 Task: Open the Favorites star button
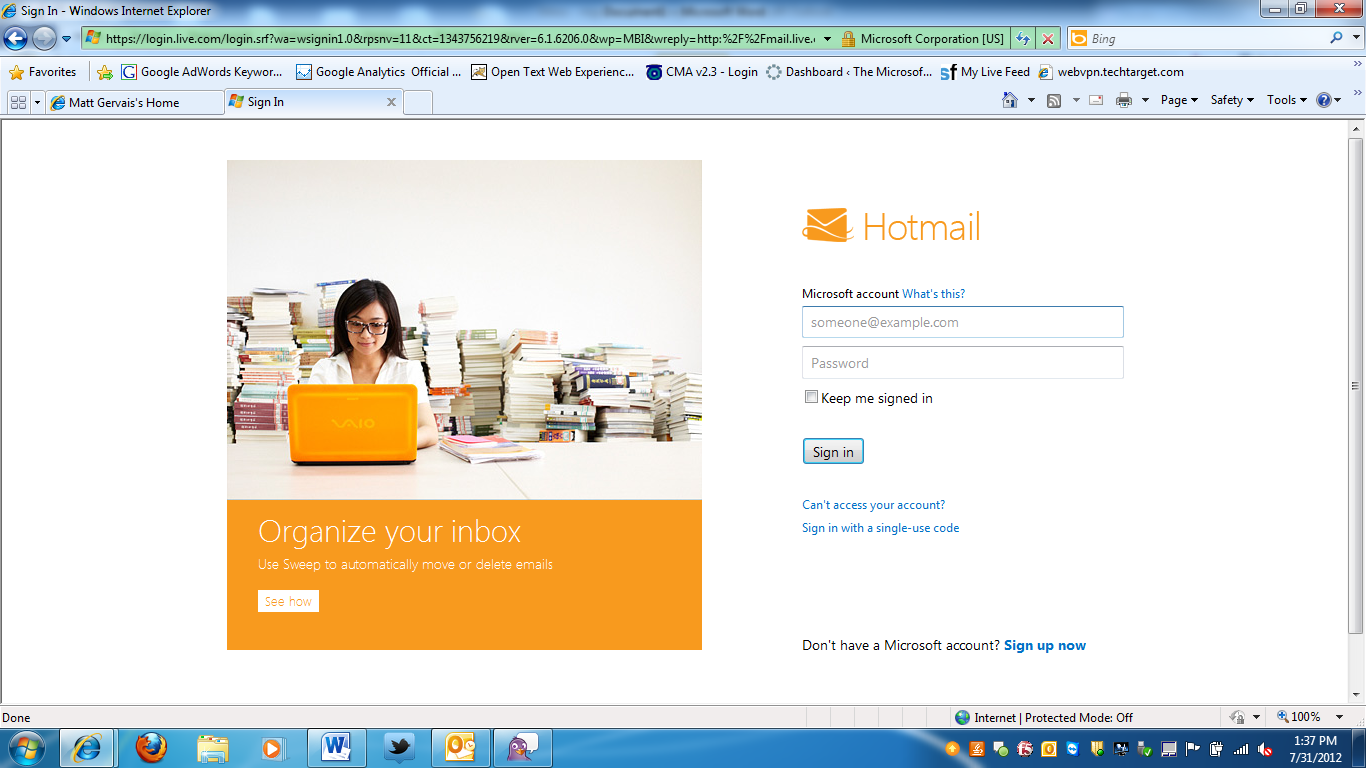click(x=43, y=72)
